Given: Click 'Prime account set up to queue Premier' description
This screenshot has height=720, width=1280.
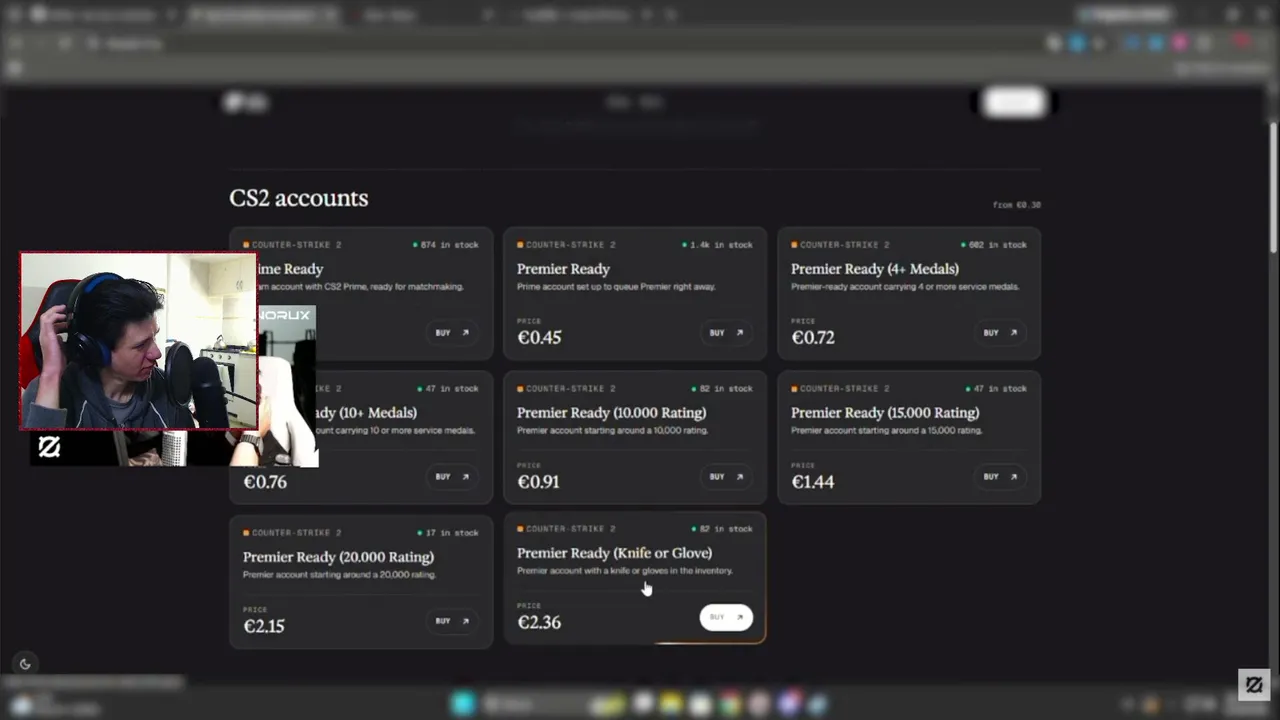Looking at the screenshot, I should 616,287.
